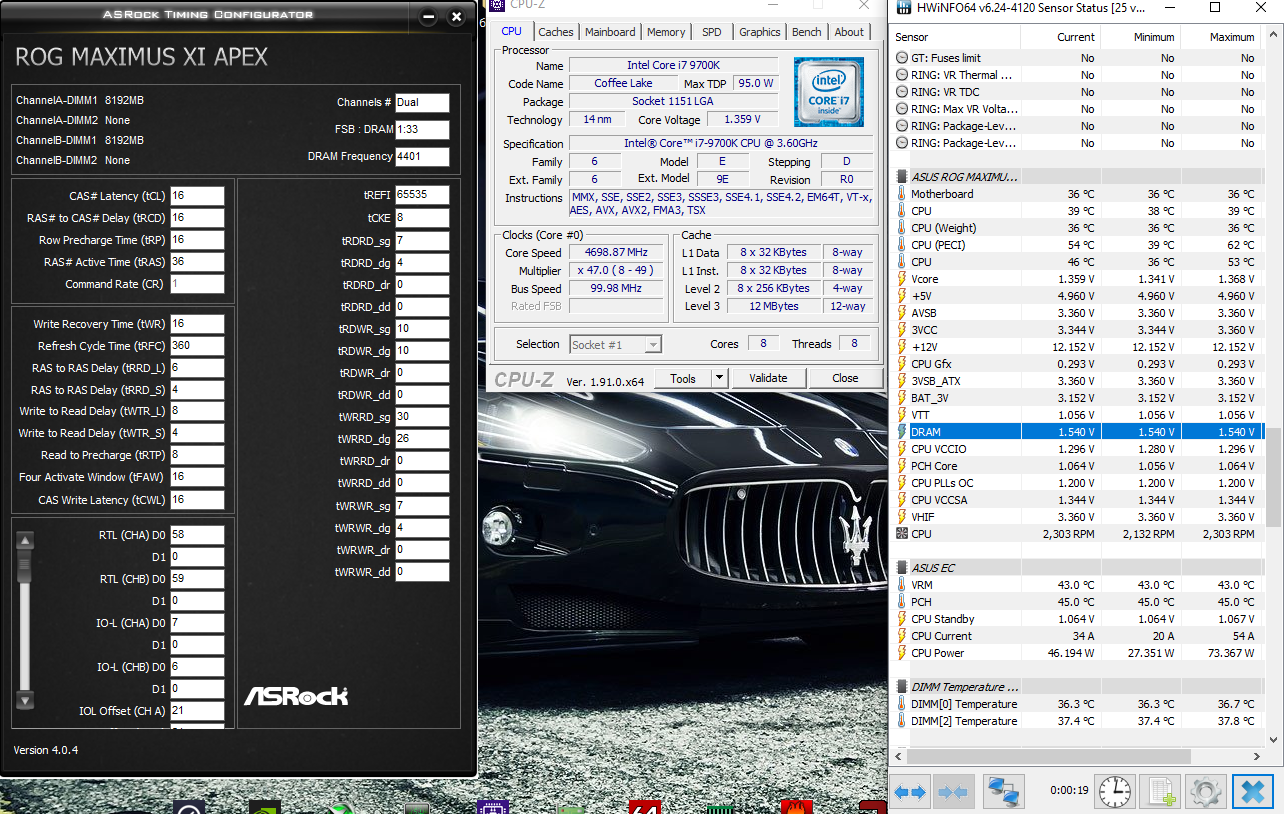Image resolution: width=1284 pixels, height=814 pixels.
Task: Collapse the ASUS EC sensor group
Action: (933, 568)
